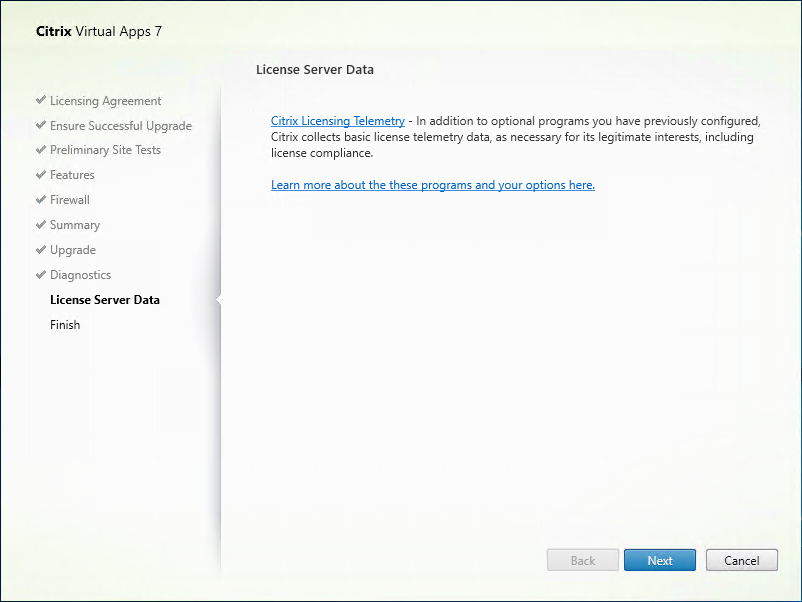The image size is (802, 602).
Task: Select the Licensing Agreement step
Action: click(105, 101)
